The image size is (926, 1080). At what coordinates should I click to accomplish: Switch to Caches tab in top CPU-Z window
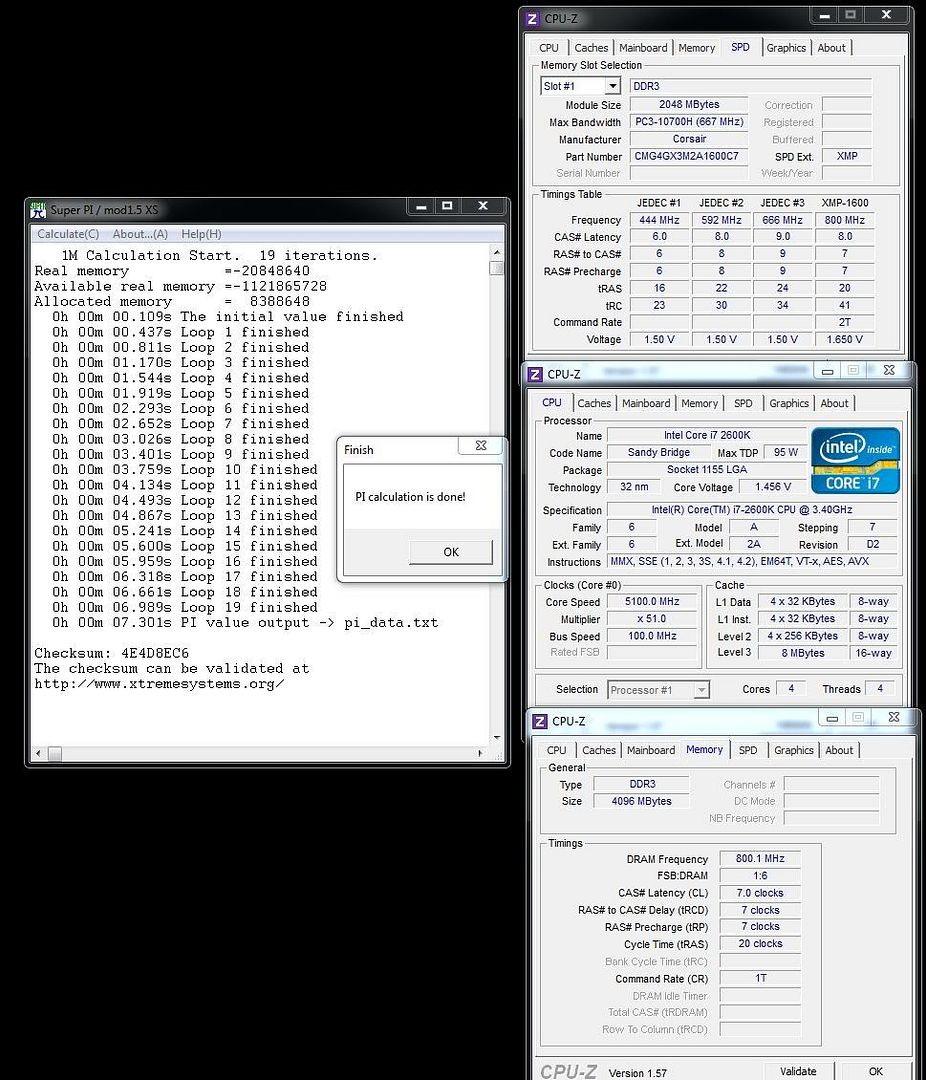(591, 48)
